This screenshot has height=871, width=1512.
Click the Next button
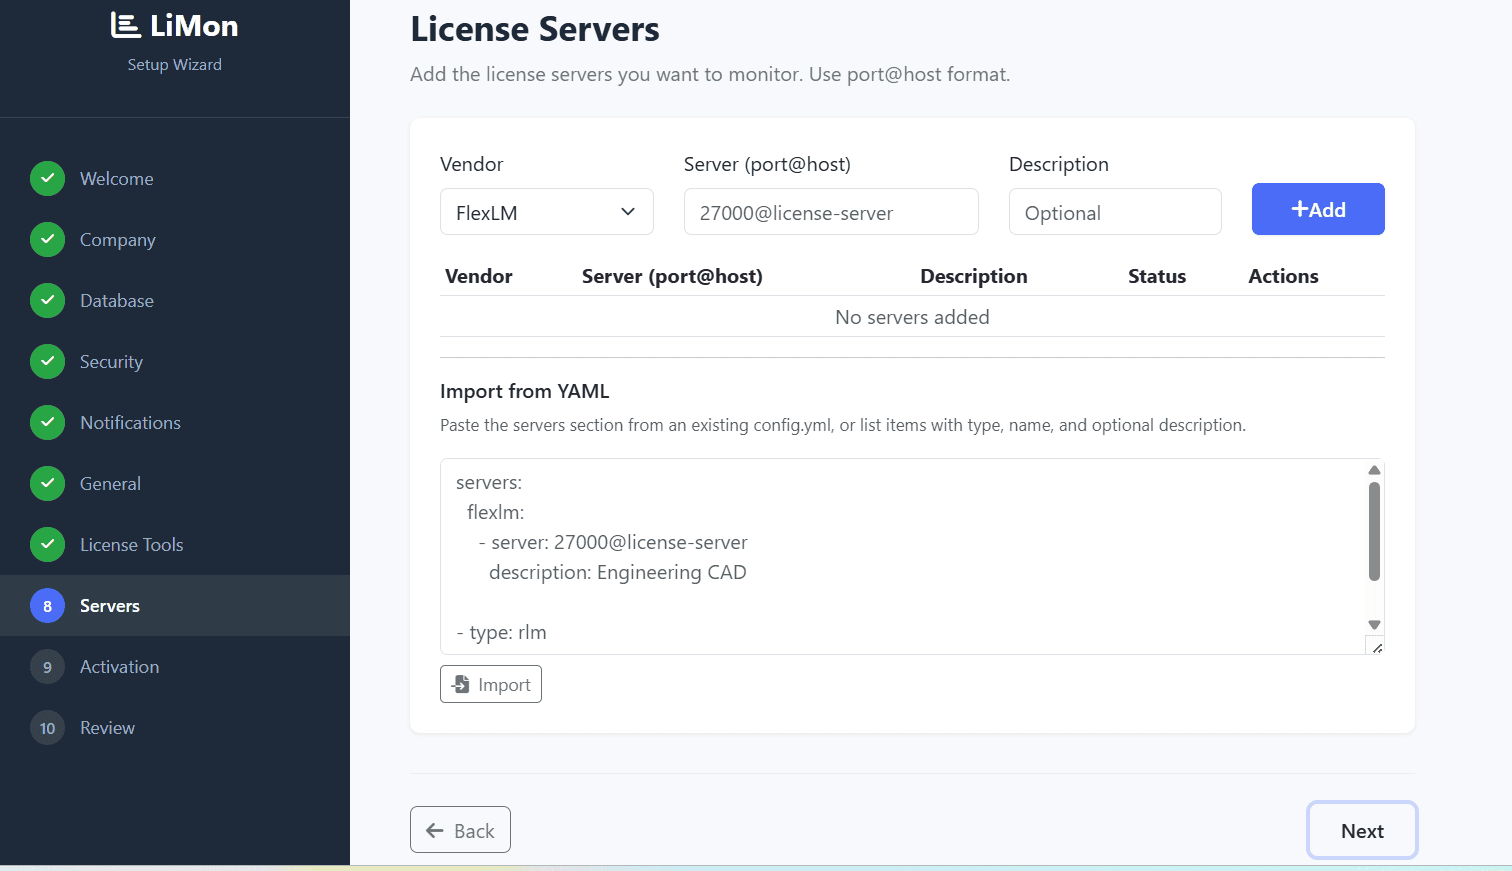(x=1362, y=830)
